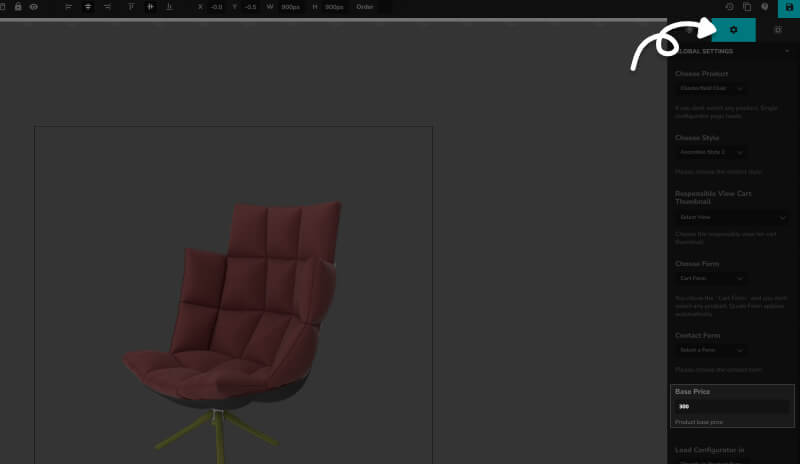Screen dimensions: 800x464
Task: Open the Choose Style dropdown
Action: 711,152
